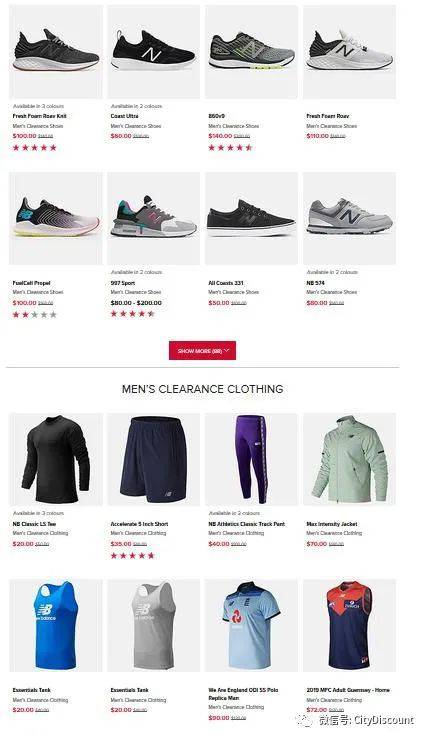Select the grey NB 574 shoe image
The image size is (427, 739).
(x=349, y=218)
